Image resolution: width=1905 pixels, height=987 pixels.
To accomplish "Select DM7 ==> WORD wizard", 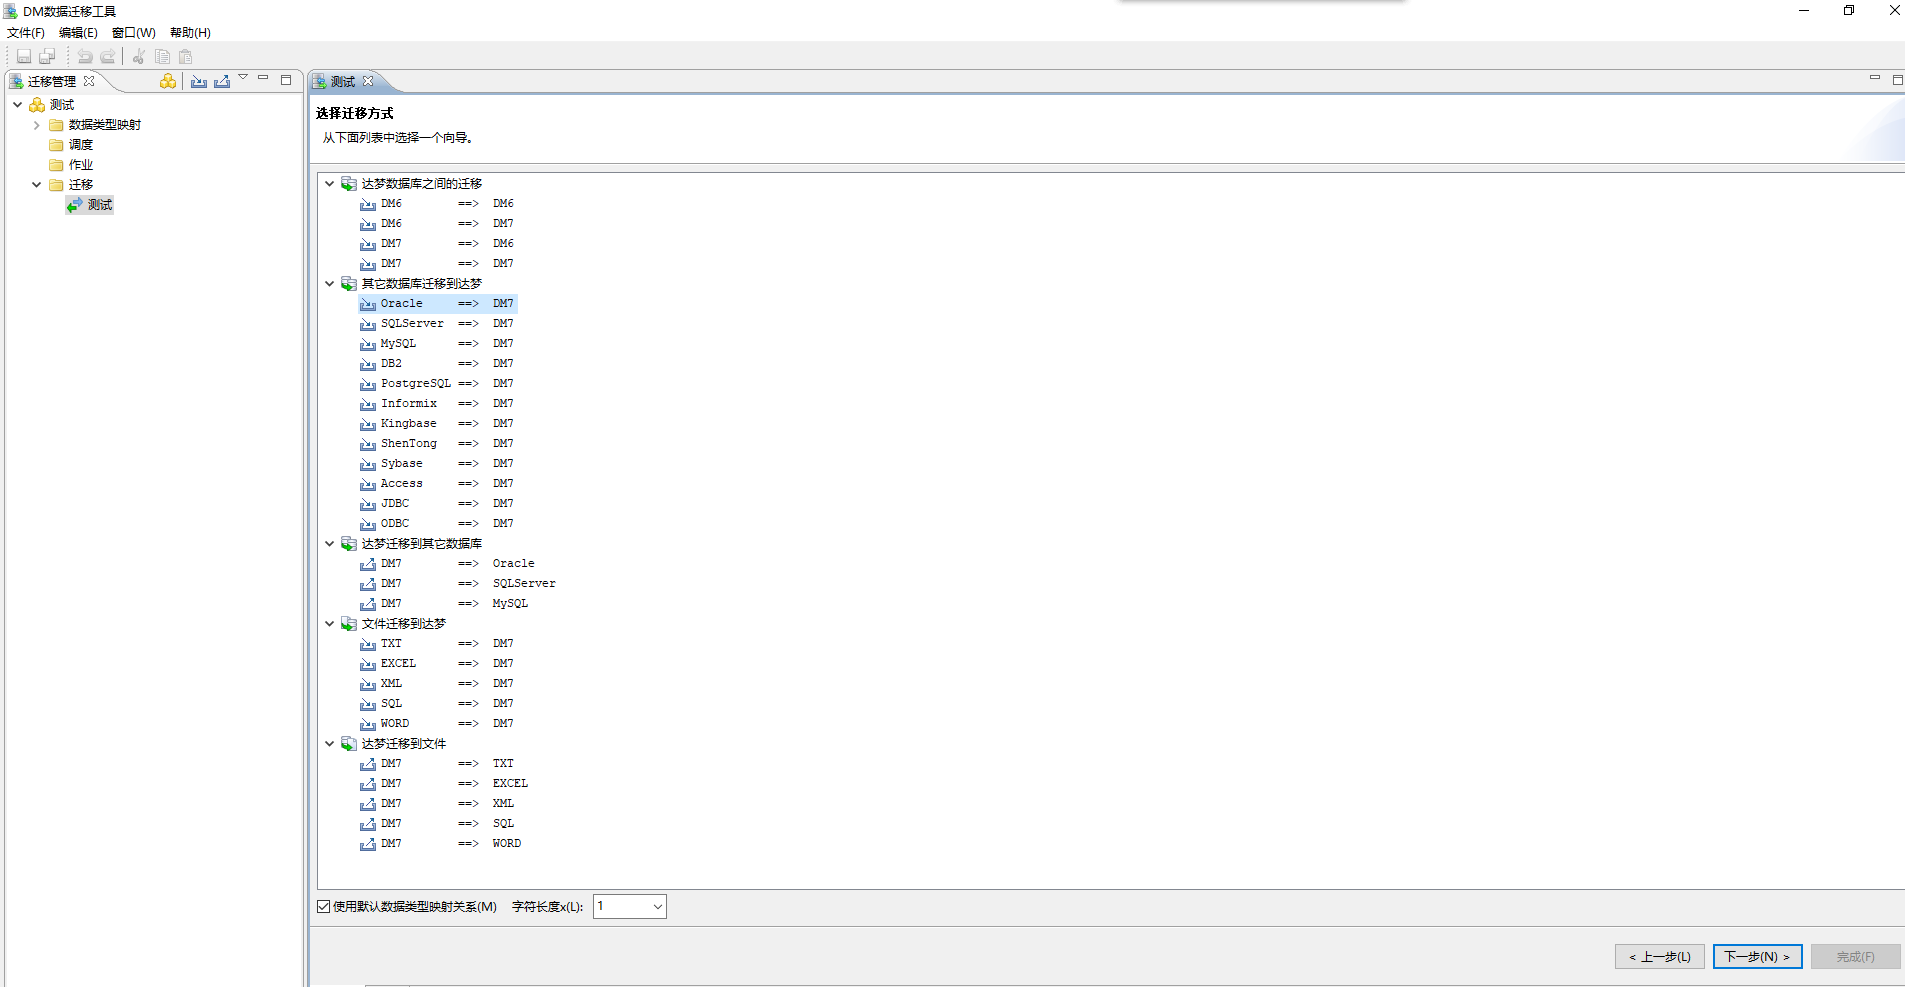I will [442, 844].
